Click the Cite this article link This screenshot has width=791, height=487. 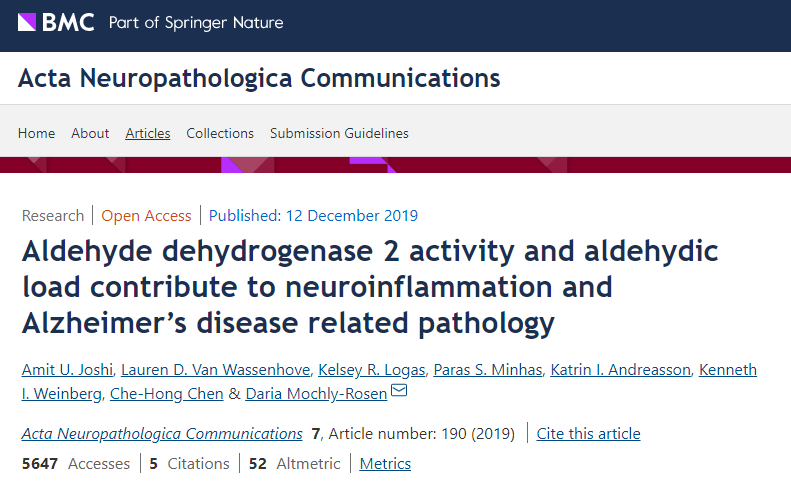coord(588,433)
